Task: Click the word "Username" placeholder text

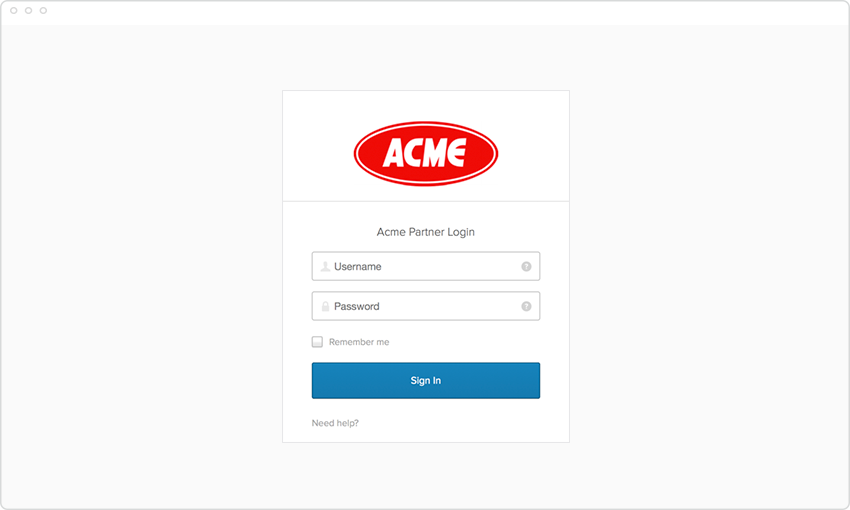Action: click(358, 266)
